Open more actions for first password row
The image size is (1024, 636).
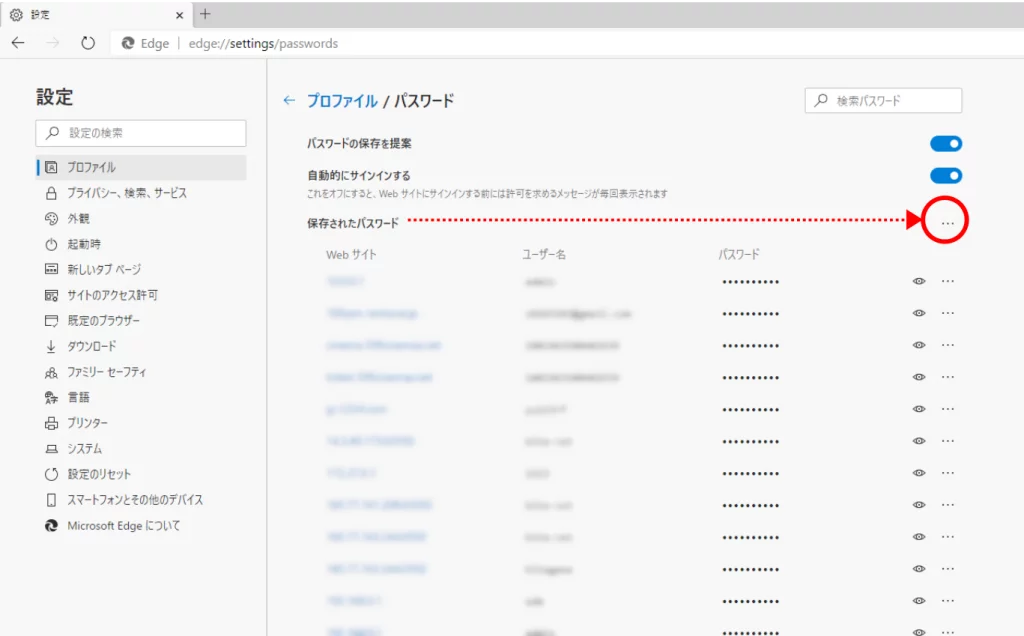point(948,282)
